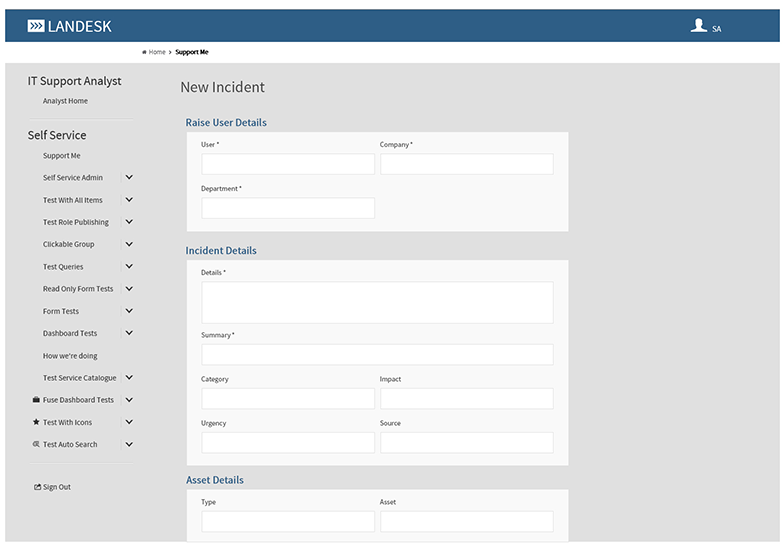This screenshot has height=557, width=784.
Task: Open the SA user profile icon
Action: point(699,26)
